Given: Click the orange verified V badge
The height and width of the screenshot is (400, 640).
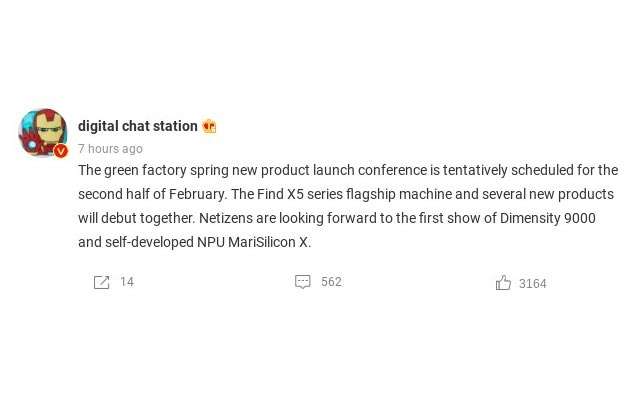Looking at the screenshot, I should (61, 151).
